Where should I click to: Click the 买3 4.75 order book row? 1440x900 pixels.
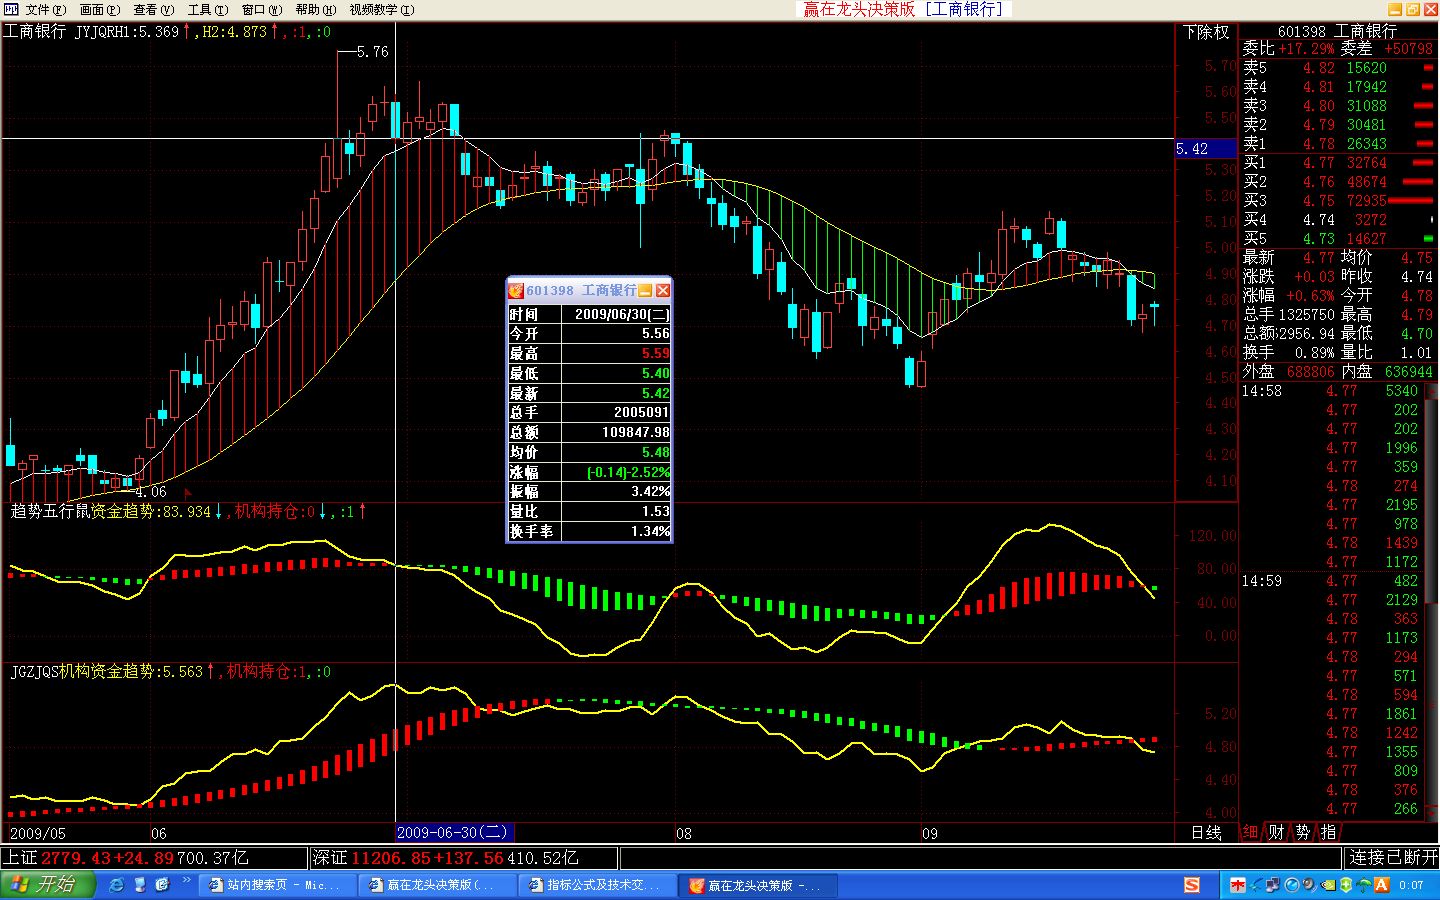click(x=1338, y=201)
